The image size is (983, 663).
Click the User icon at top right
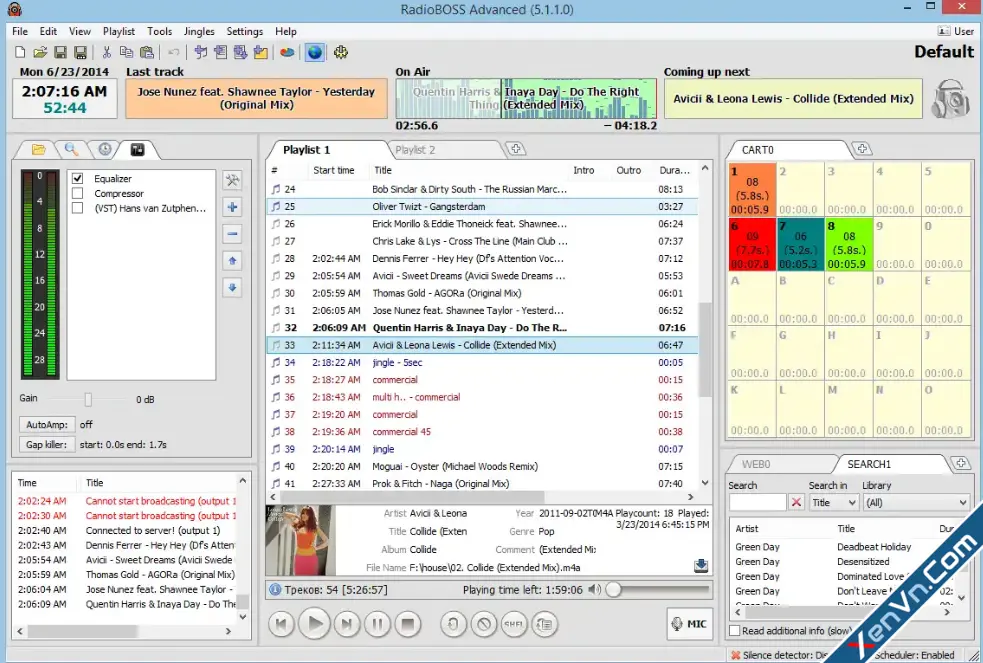[944, 31]
